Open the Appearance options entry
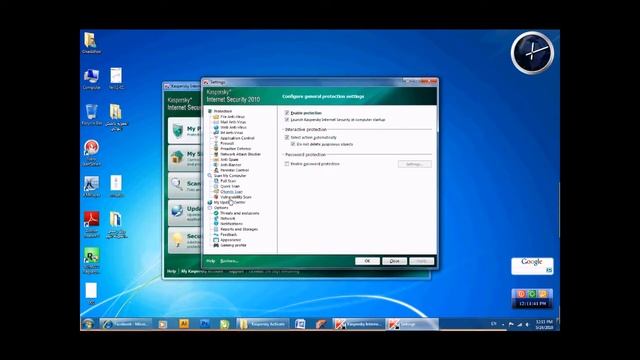The image size is (640, 360). [x=231, y=240]
